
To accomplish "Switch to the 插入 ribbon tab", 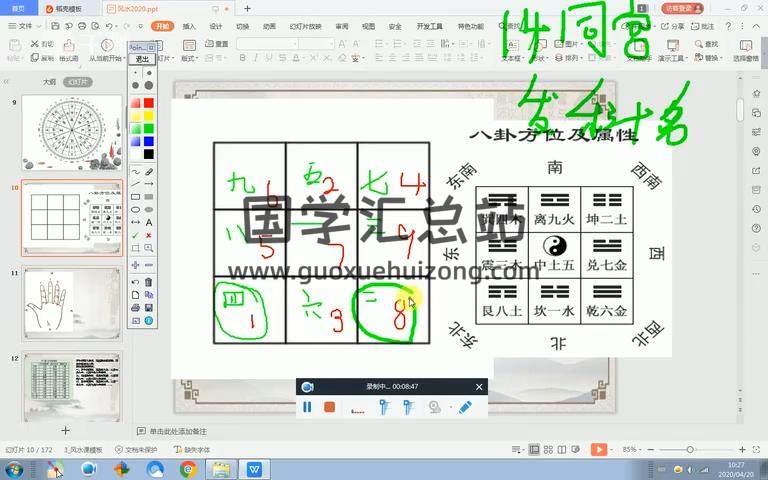I will [189, 27].
